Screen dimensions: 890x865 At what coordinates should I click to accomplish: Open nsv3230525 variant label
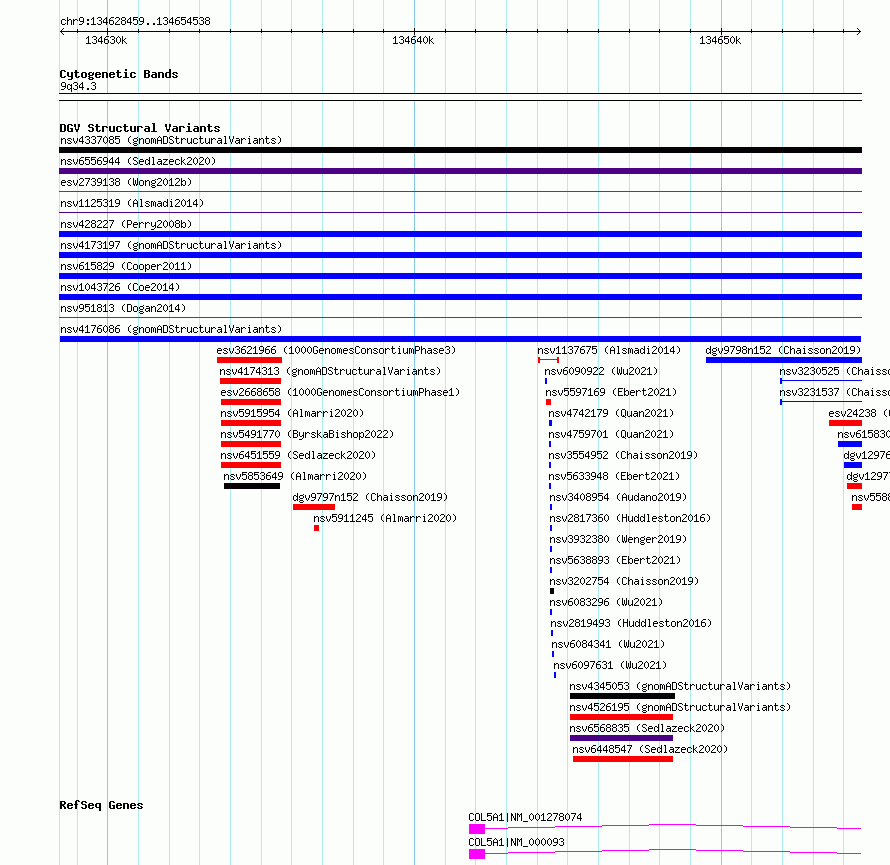[834, 371]
